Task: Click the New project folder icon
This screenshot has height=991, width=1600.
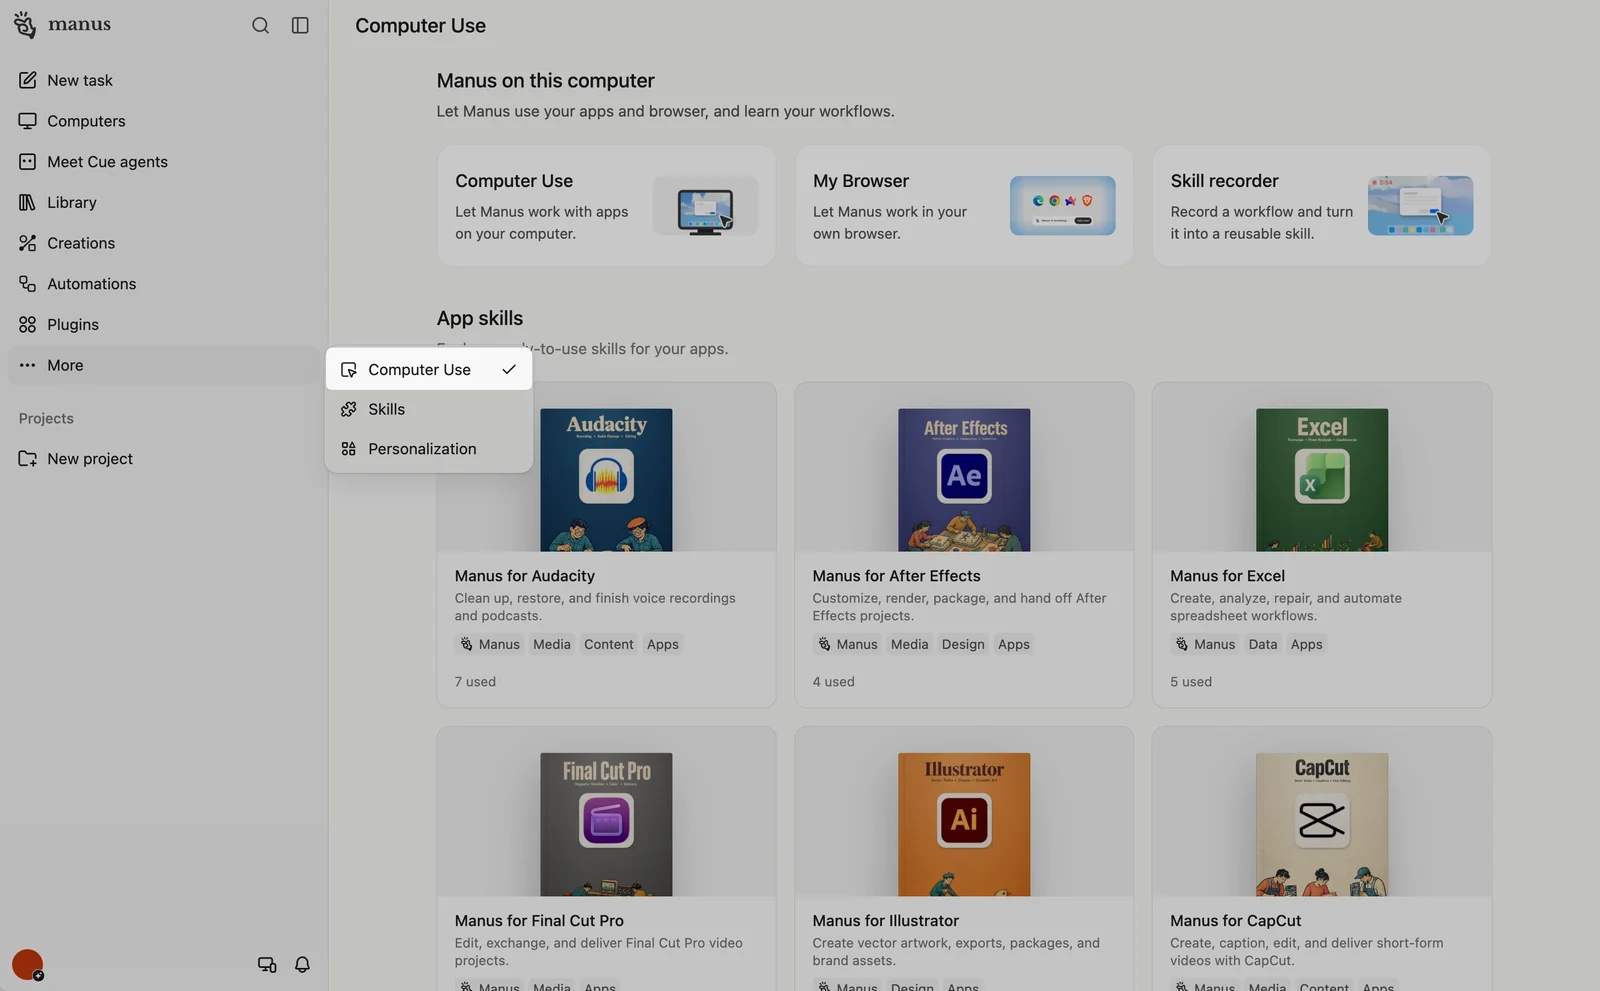Action: click(27, 459)
